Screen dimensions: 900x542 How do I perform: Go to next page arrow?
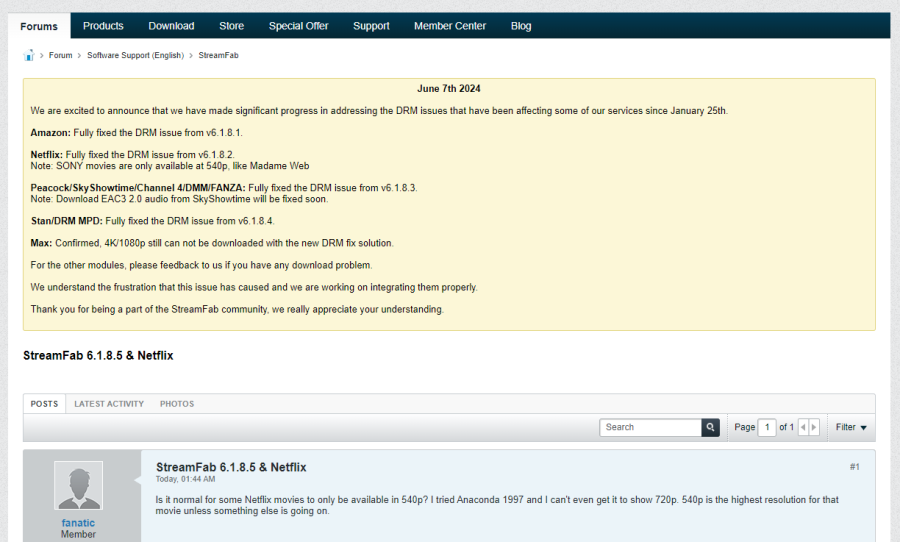click(x=813, y=427)
